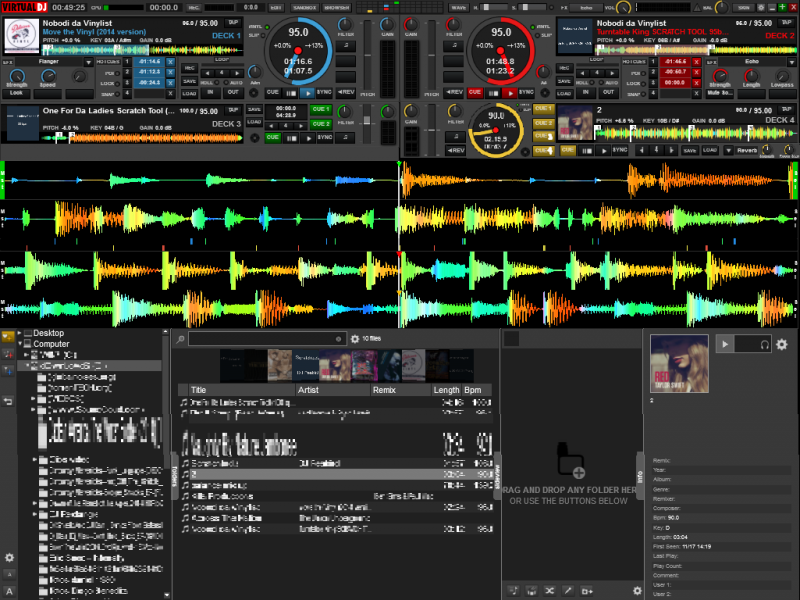
Task: Delete Deck 1 hot cue 1 with X
Action: (170, 62)
